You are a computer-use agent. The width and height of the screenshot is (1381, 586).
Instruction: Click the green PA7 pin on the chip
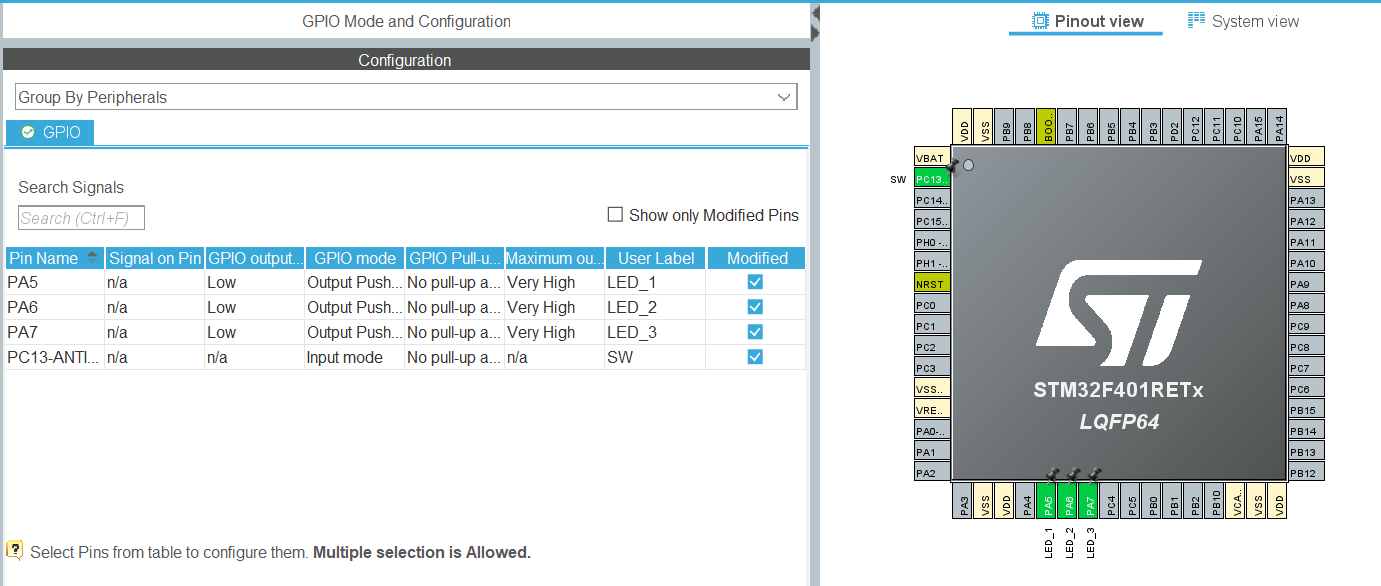click(x=1090, y=500)
